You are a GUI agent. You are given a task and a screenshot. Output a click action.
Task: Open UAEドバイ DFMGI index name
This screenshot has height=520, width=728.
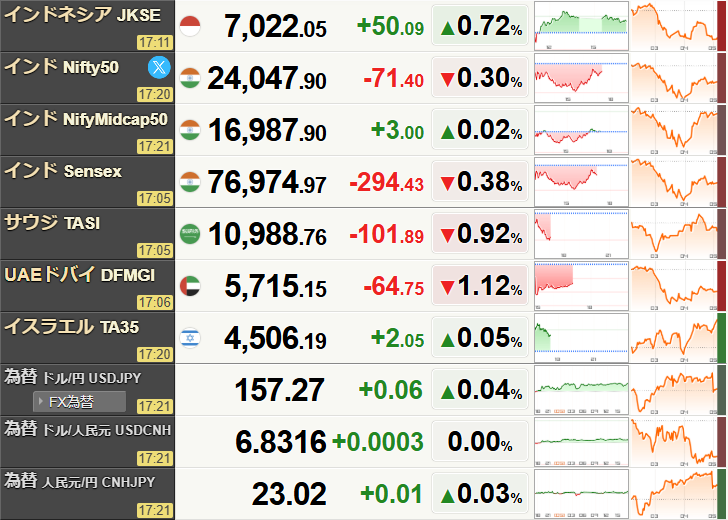pos(79,275)
